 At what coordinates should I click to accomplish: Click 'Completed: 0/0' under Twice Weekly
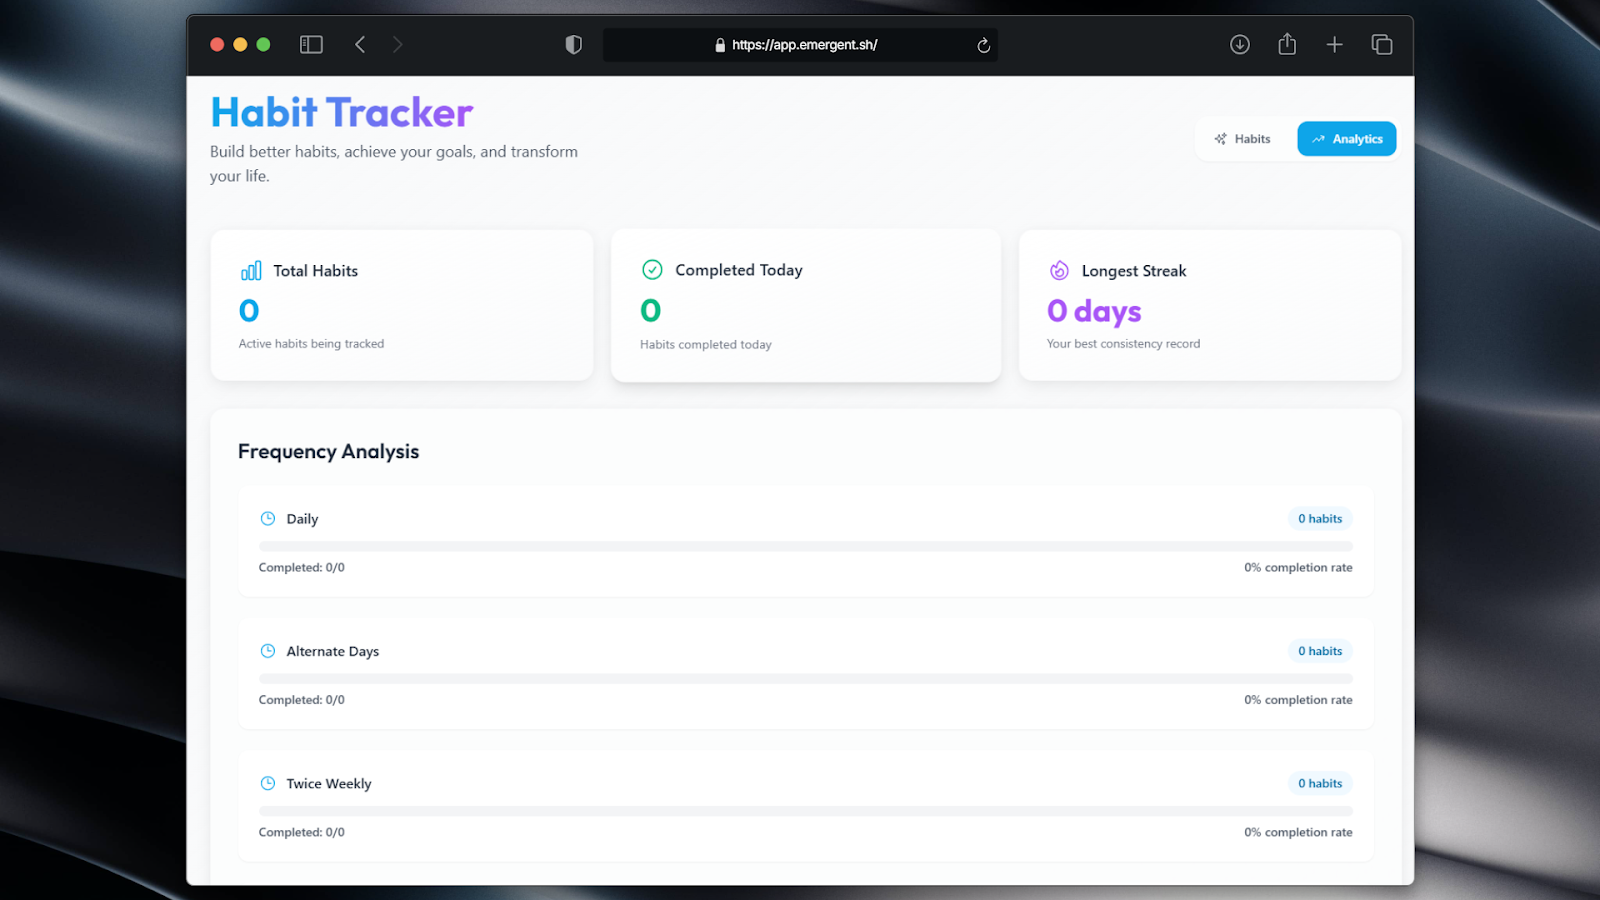coord(302,832)
